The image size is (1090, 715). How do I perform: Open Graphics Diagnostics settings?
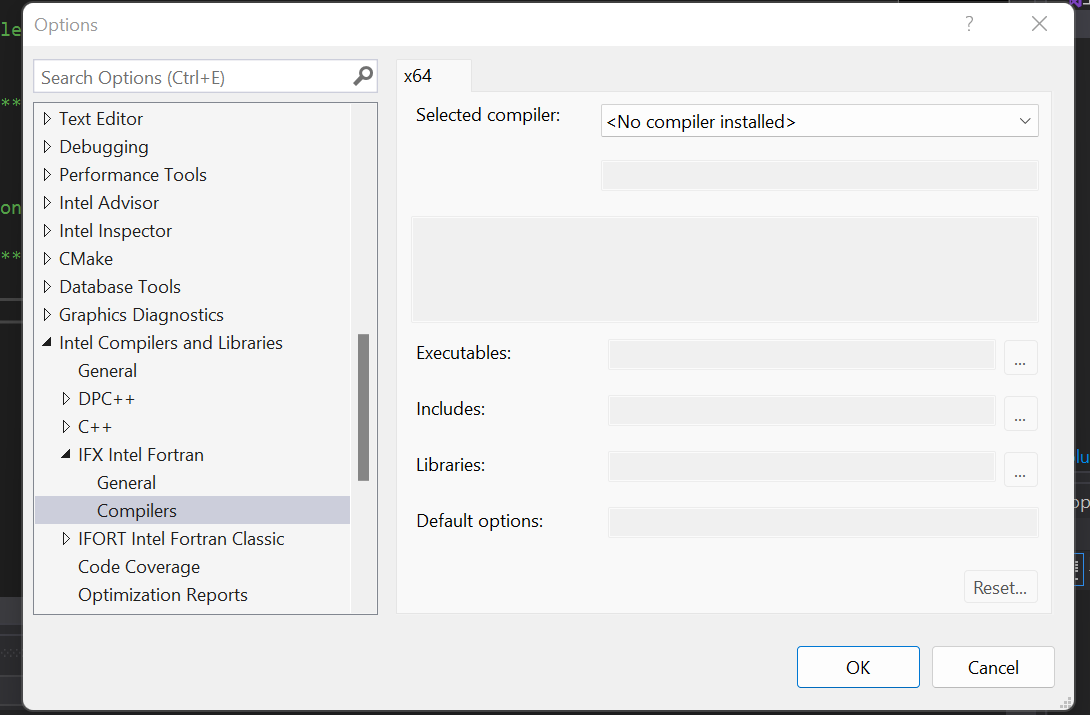(x=141, y=314)
